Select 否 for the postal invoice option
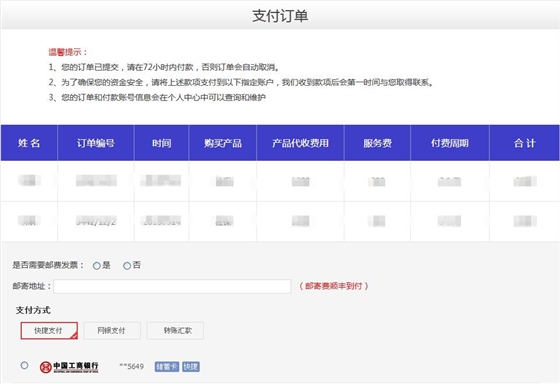This screenshot has width=560, height=384. 127,266
